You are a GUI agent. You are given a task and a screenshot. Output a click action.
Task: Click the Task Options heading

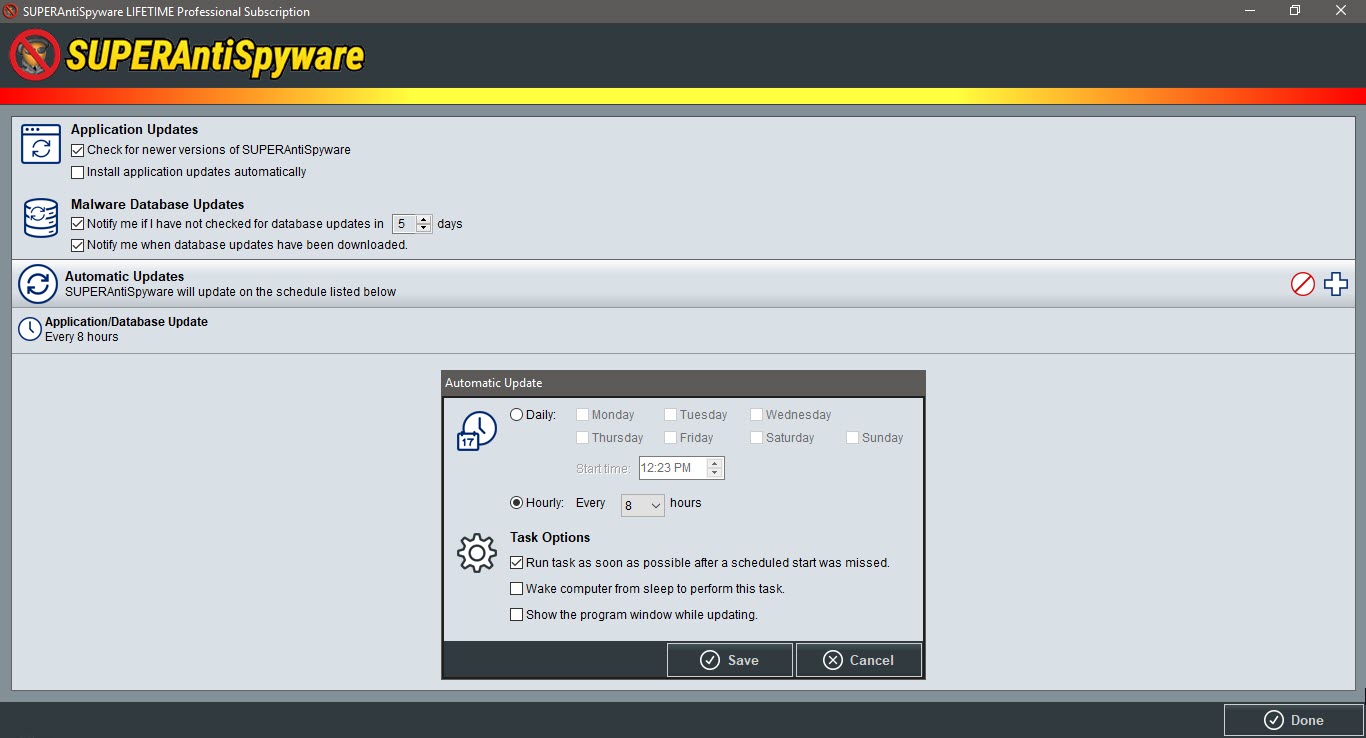550,537
